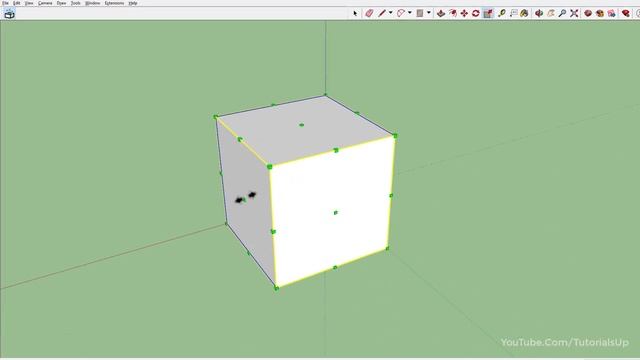This screenshot has width=640, height=360.
Task: Activate the Line pencil tool
Action: 382,13
